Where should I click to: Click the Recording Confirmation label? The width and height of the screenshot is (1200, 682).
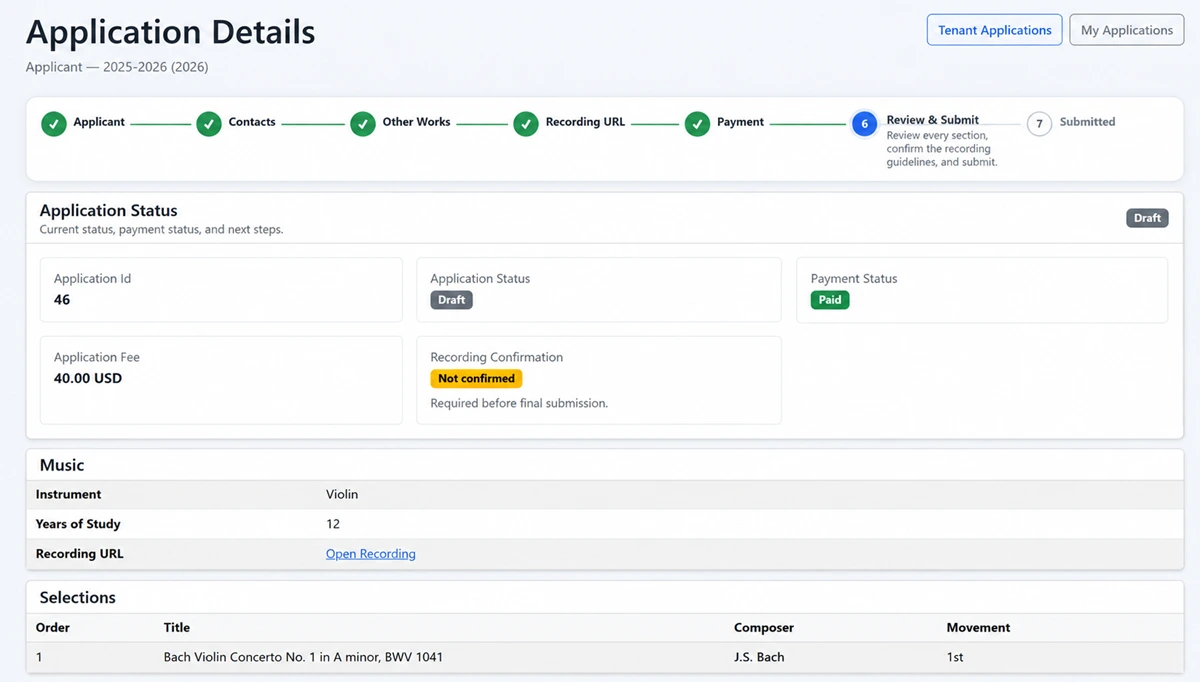pyautogui.click(x=497, y=357)
